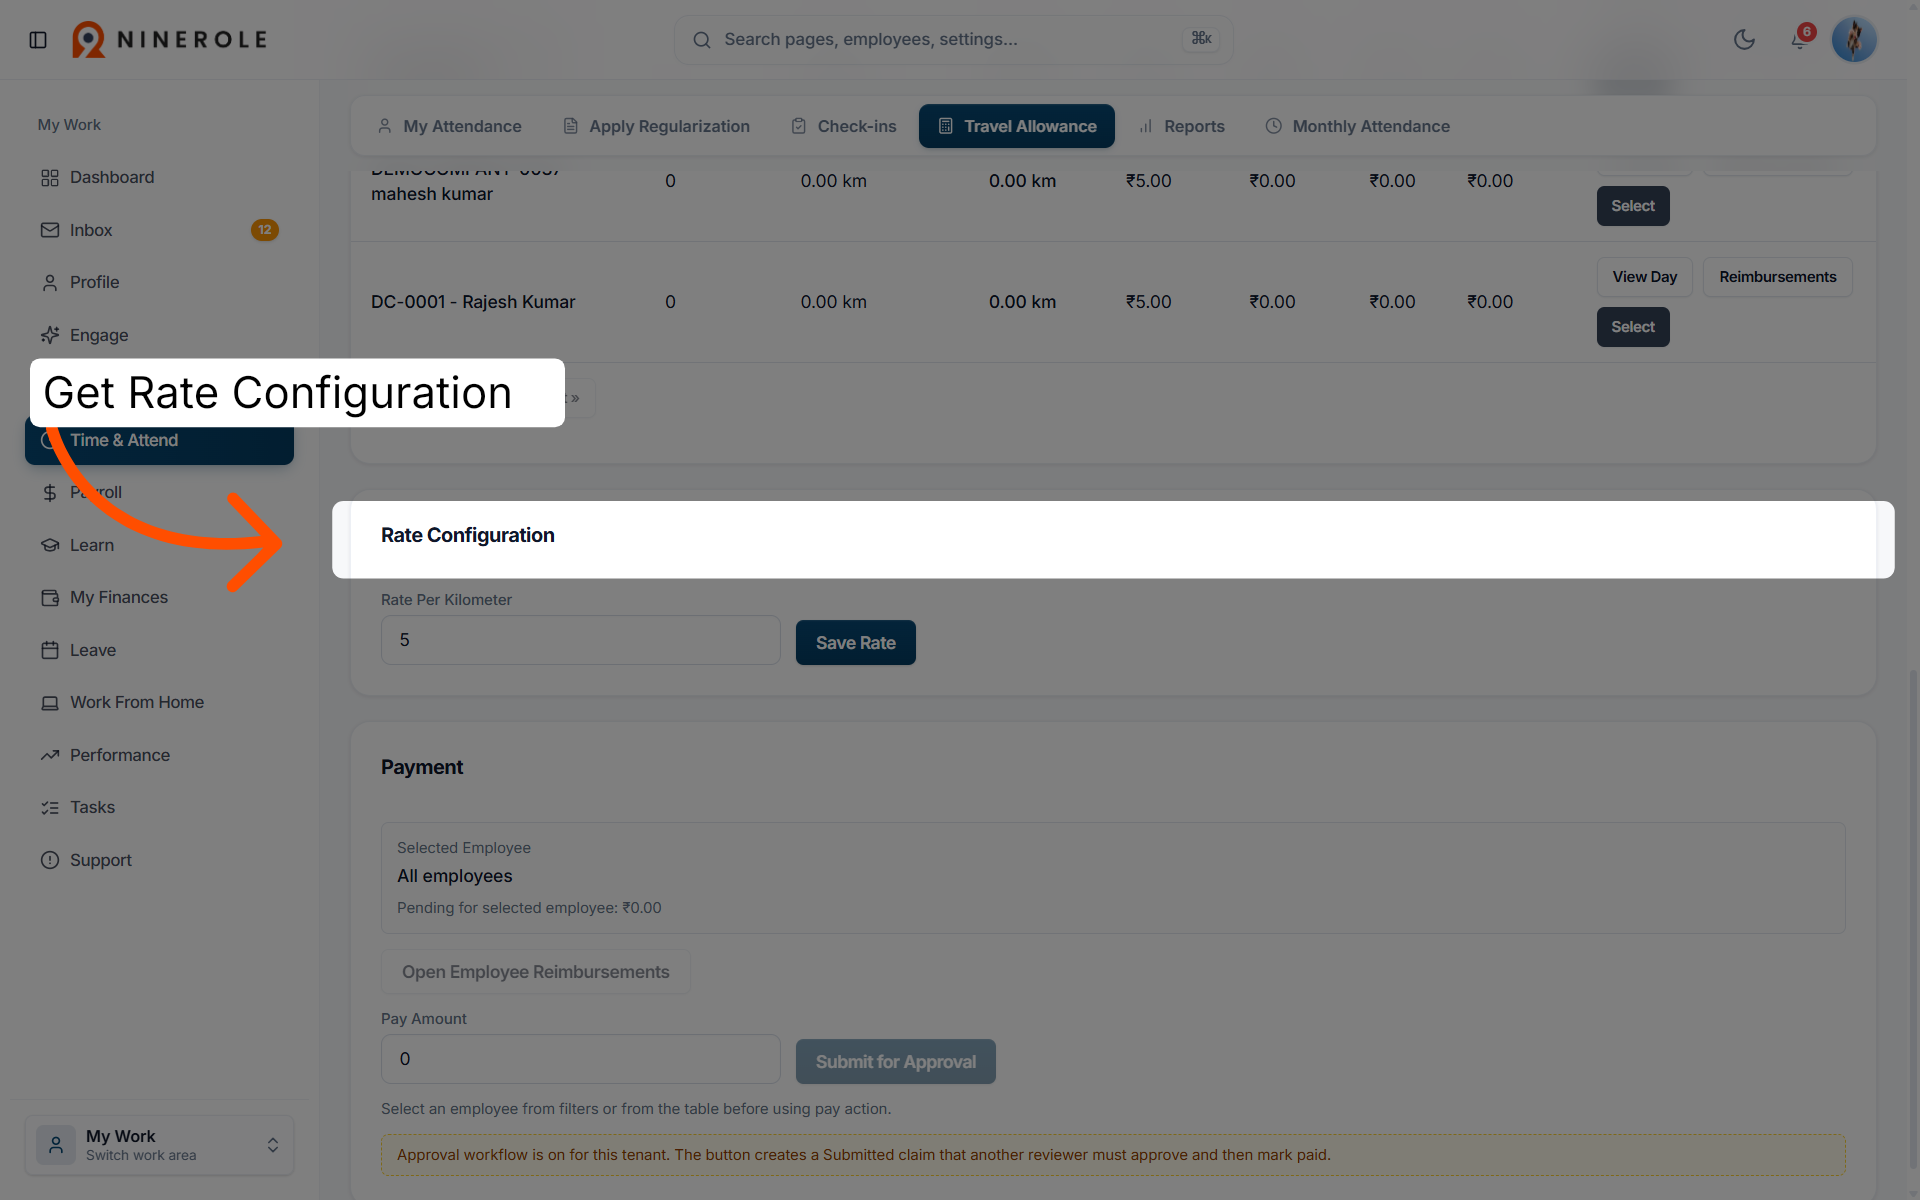This screenshot has width=1920, height=1200.
Task: Switch to Reports tab
Action: [x=1181, y=126]
